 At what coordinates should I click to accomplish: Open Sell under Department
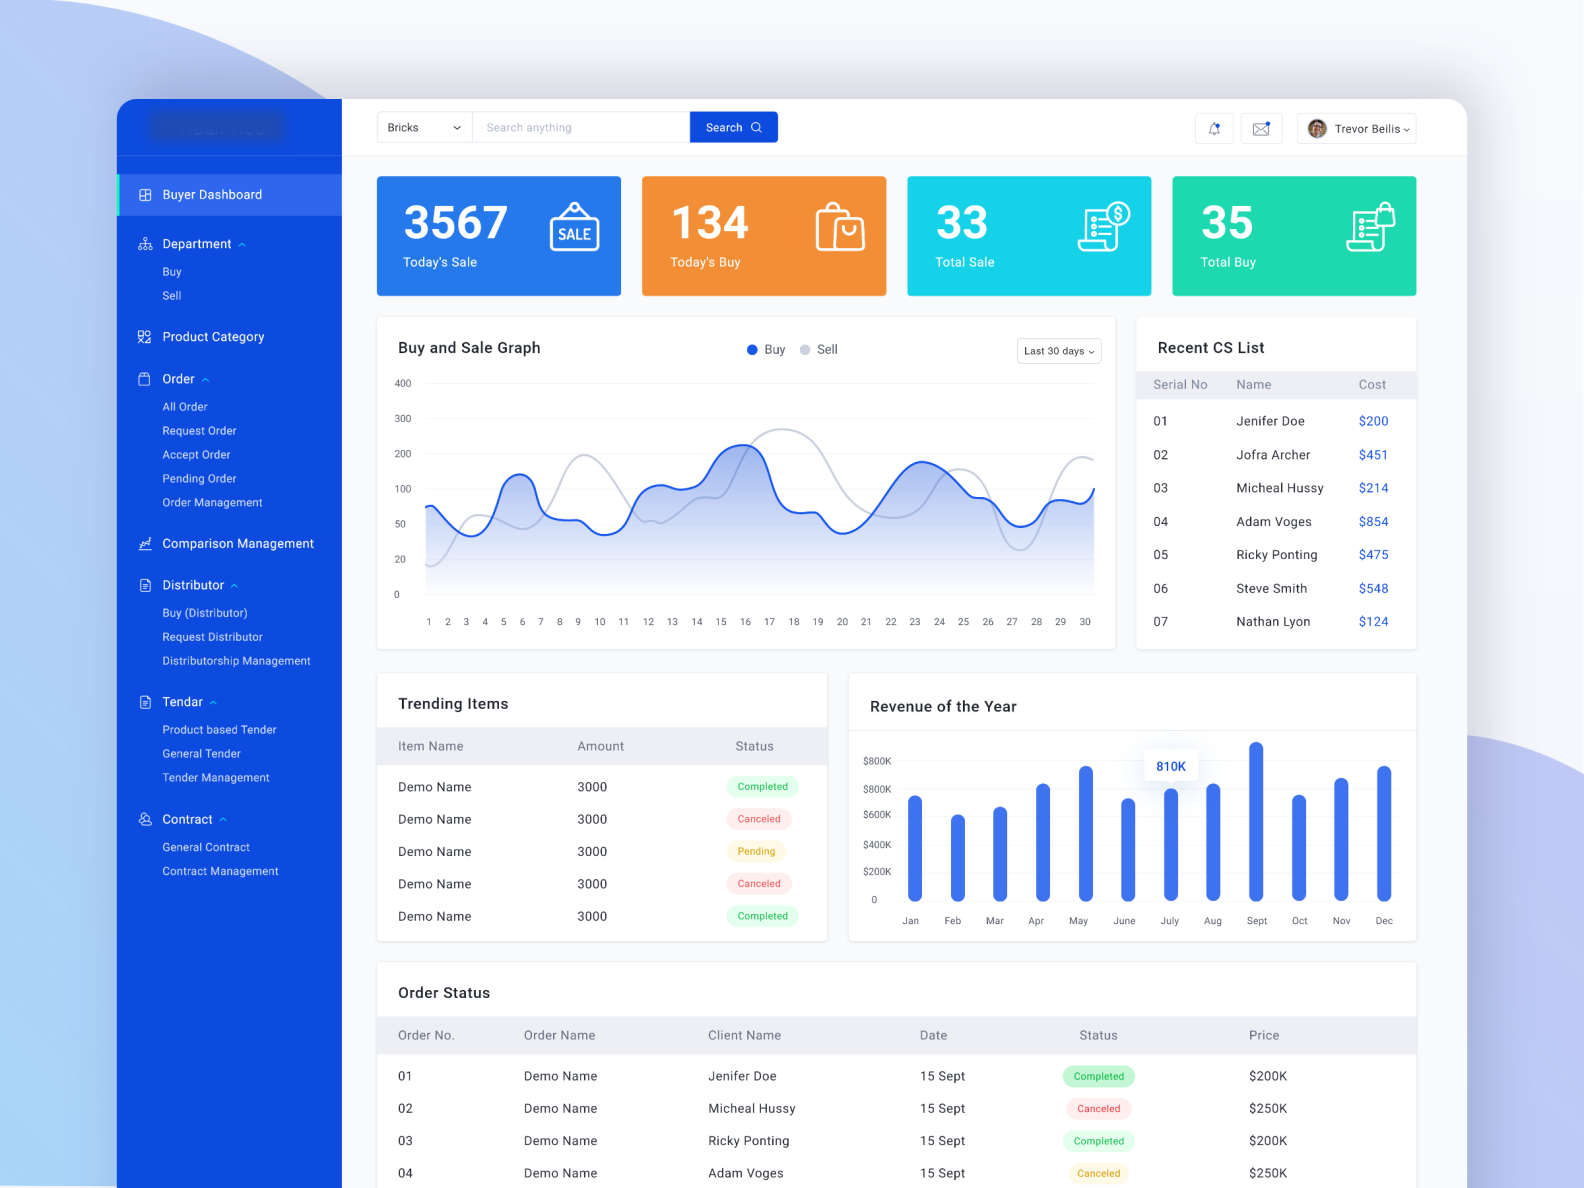click(172, 296)
